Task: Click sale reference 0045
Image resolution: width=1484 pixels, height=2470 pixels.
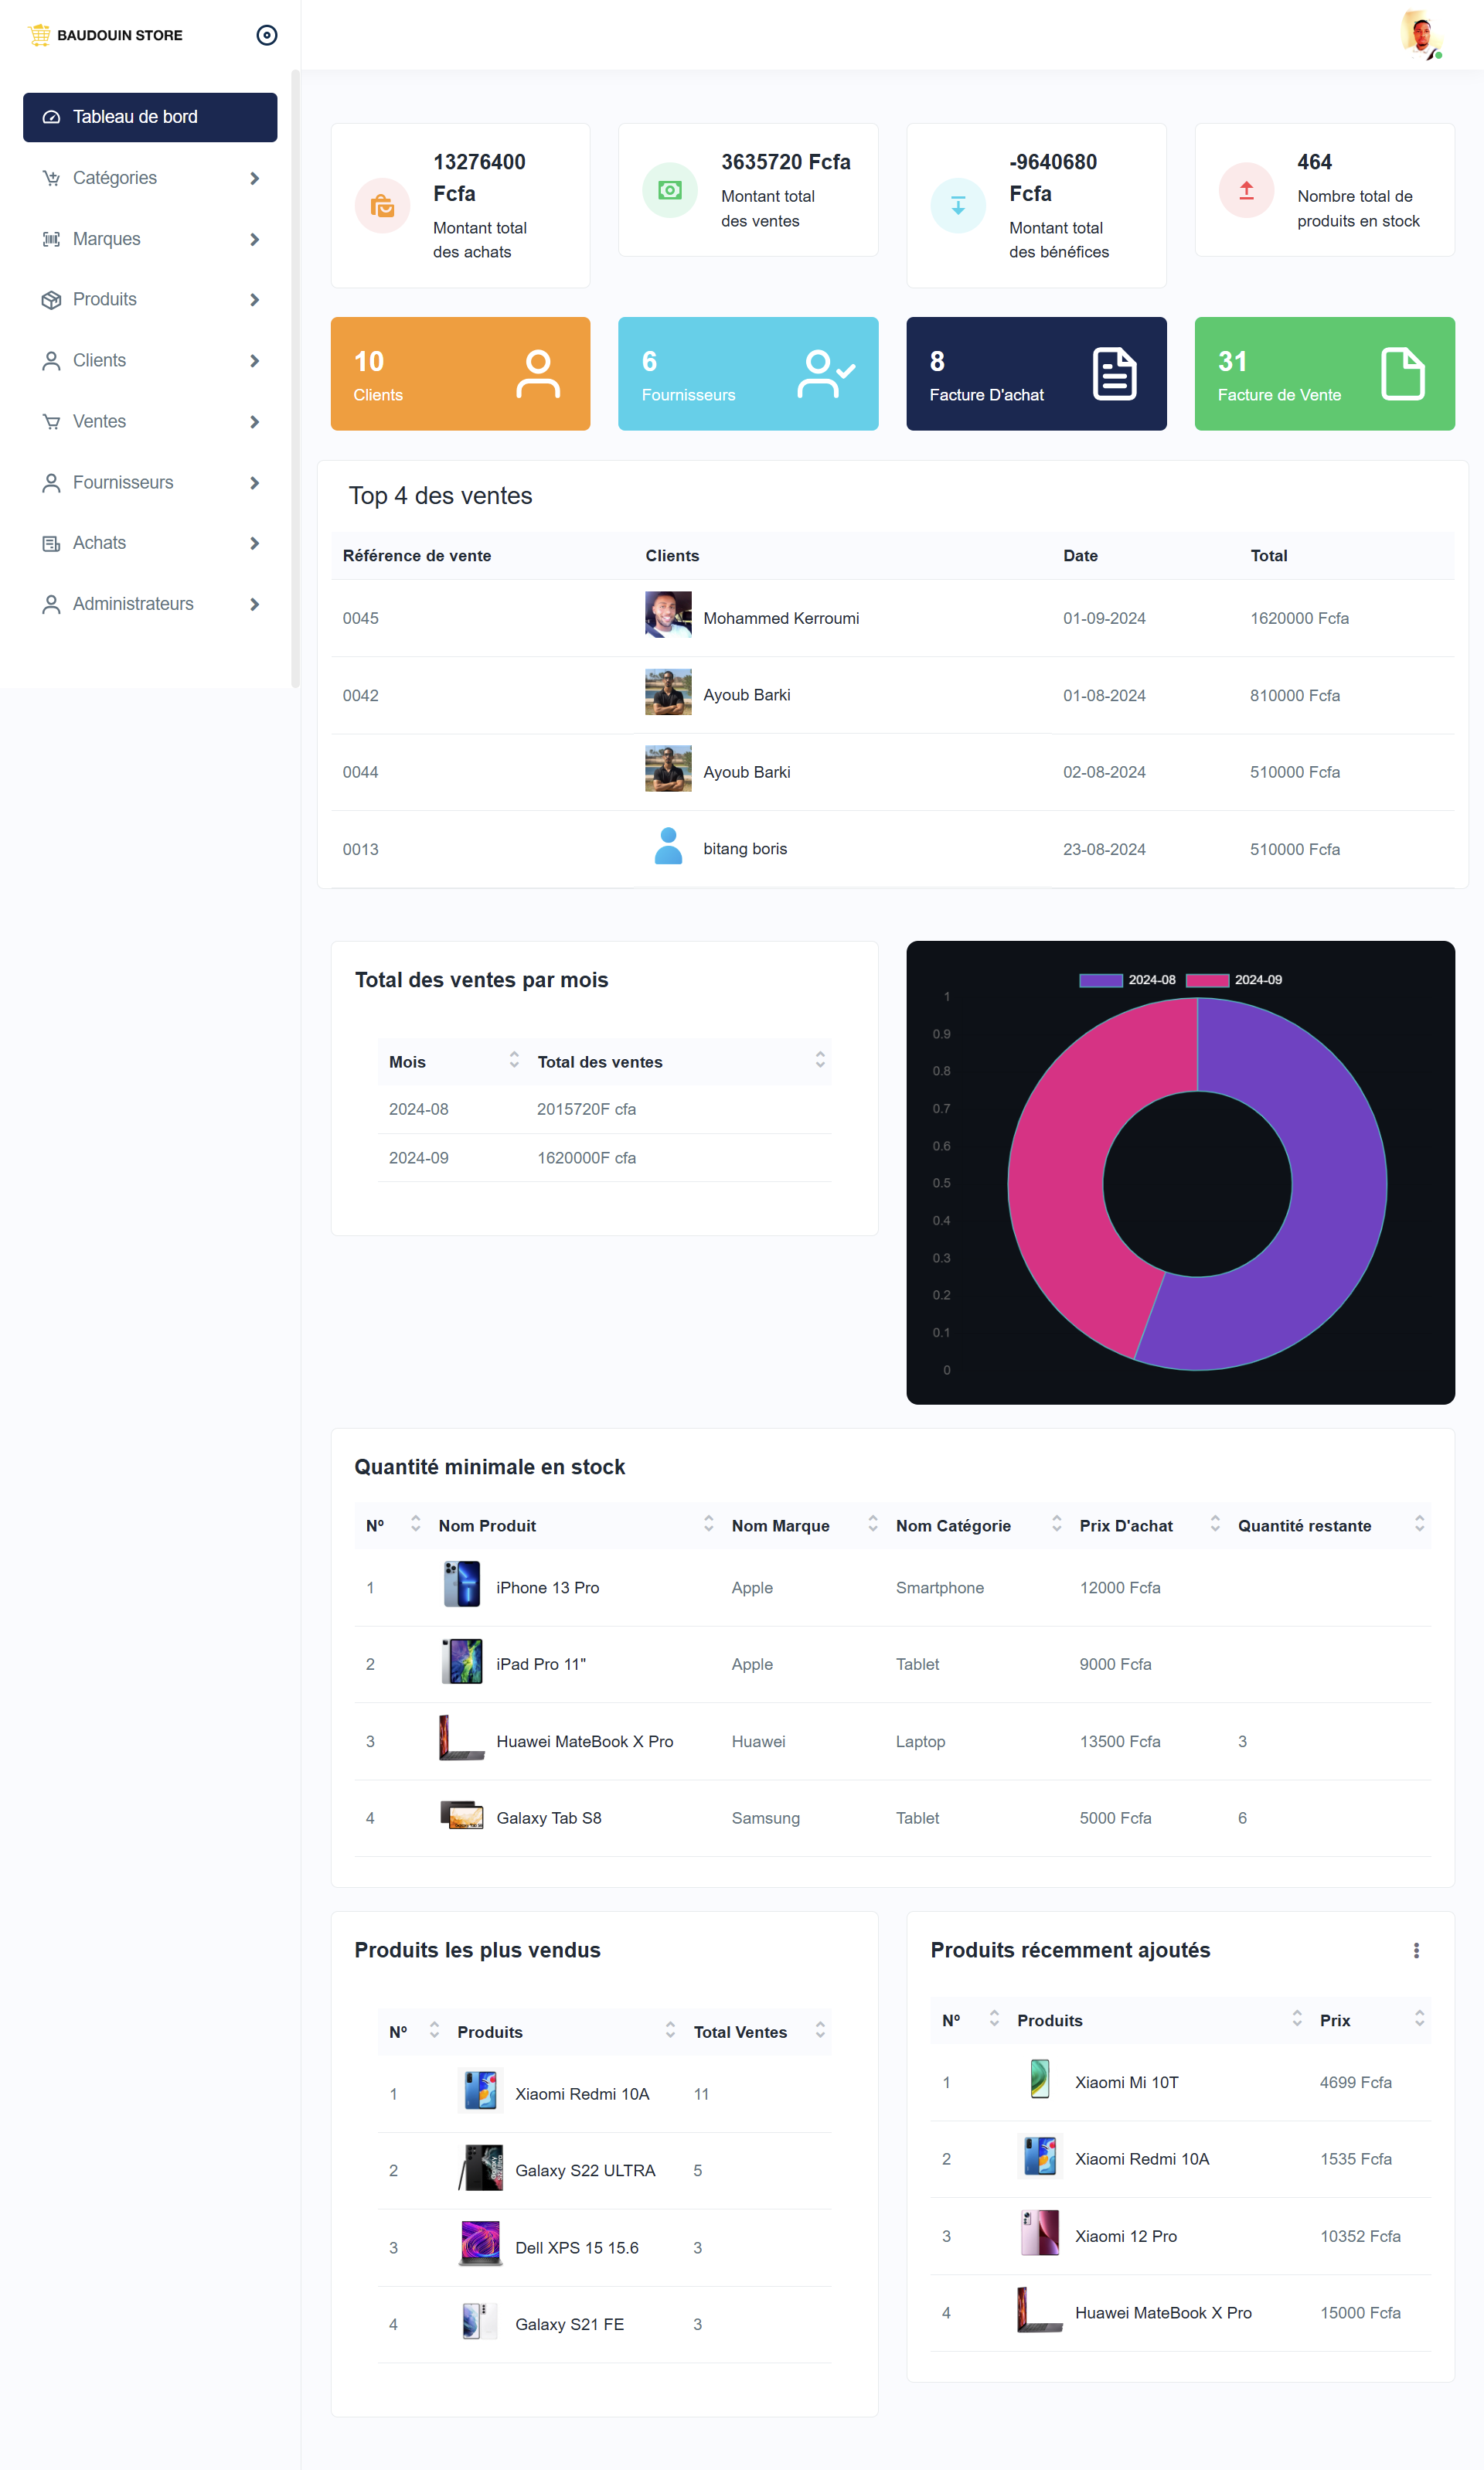Action: 360,618
